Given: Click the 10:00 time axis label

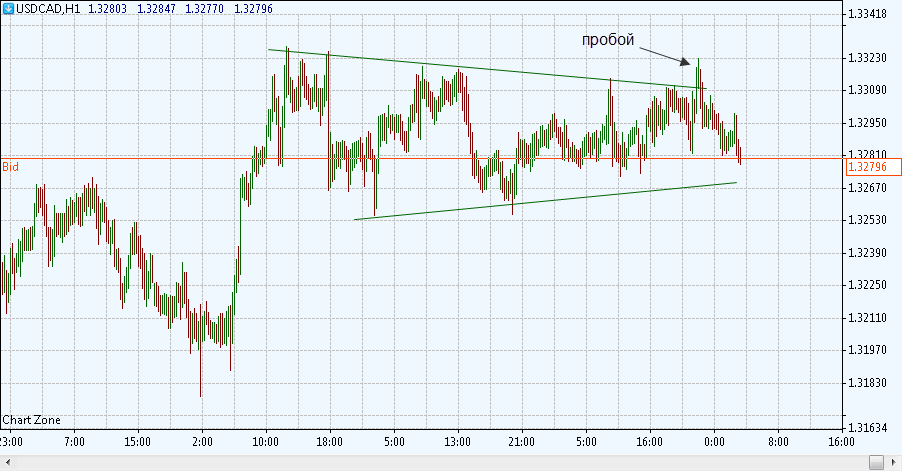Looking at the screenshot, I should click(265, 442).
